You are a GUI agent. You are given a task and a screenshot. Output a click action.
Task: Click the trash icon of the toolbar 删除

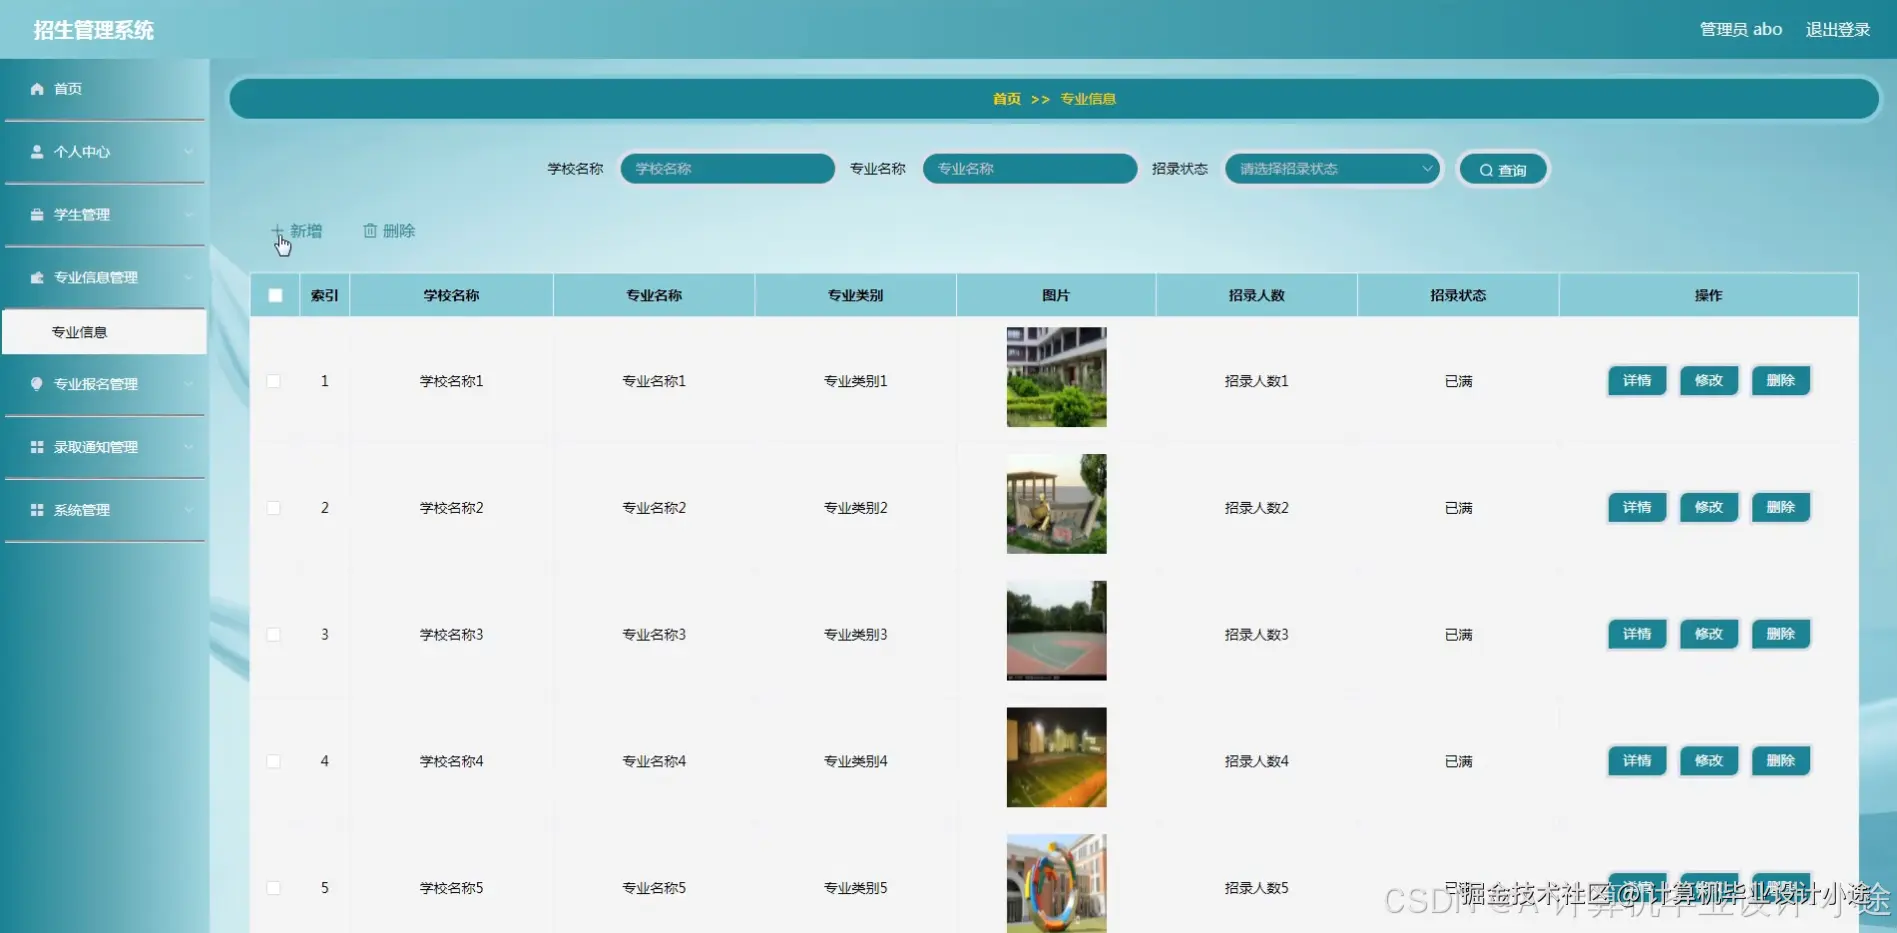(370, 231)
